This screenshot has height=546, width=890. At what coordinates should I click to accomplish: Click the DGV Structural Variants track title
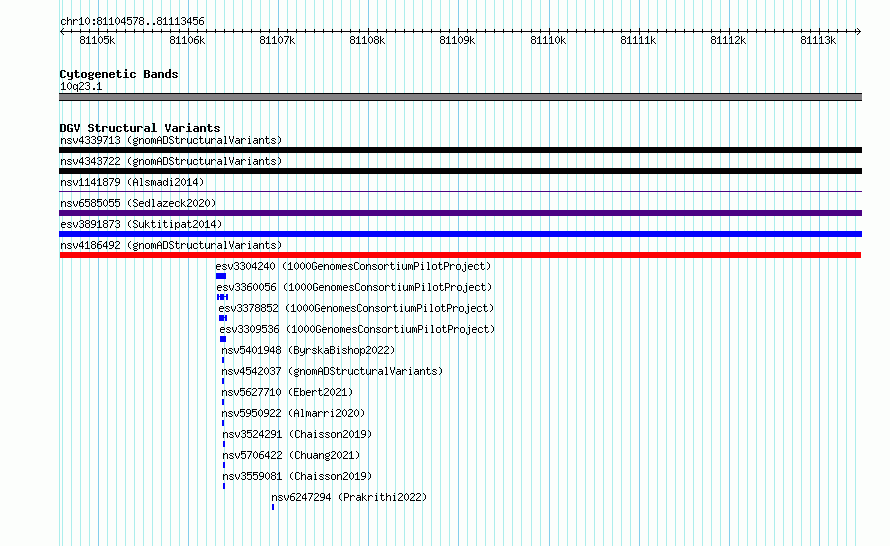pos(140,128)
